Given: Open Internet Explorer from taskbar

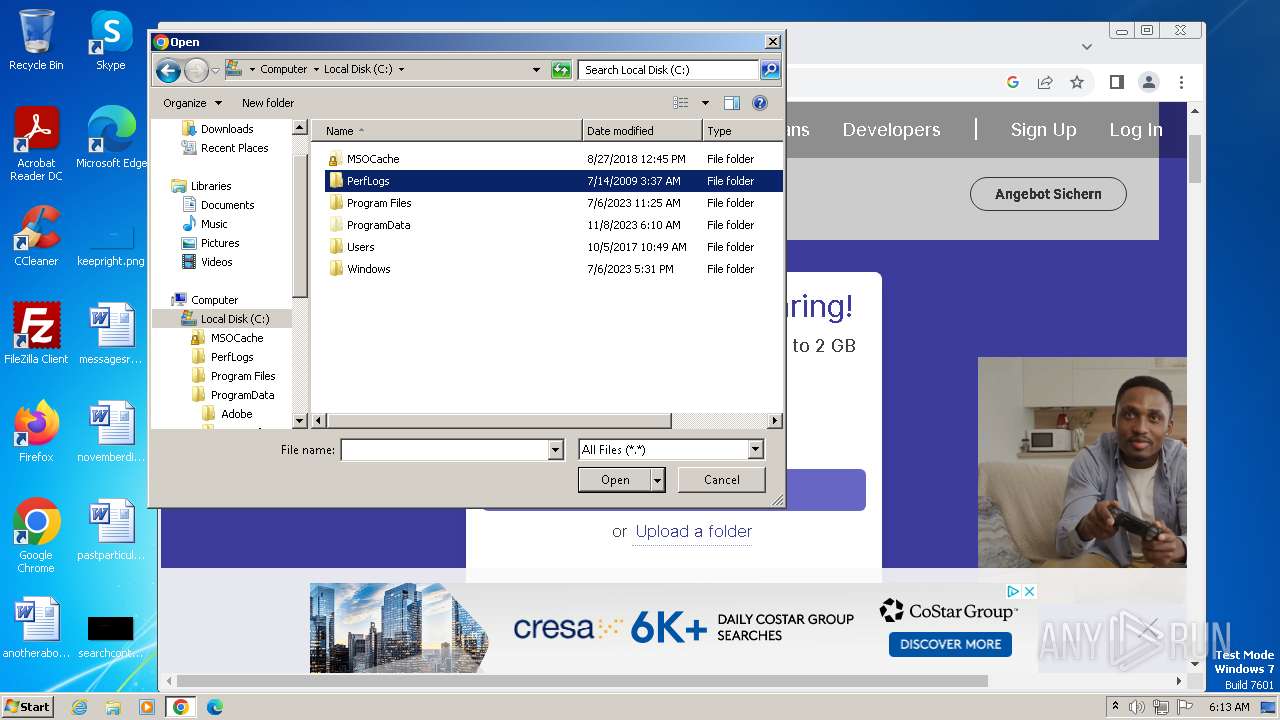Looking at the screenshot, I should click(80, 707).
